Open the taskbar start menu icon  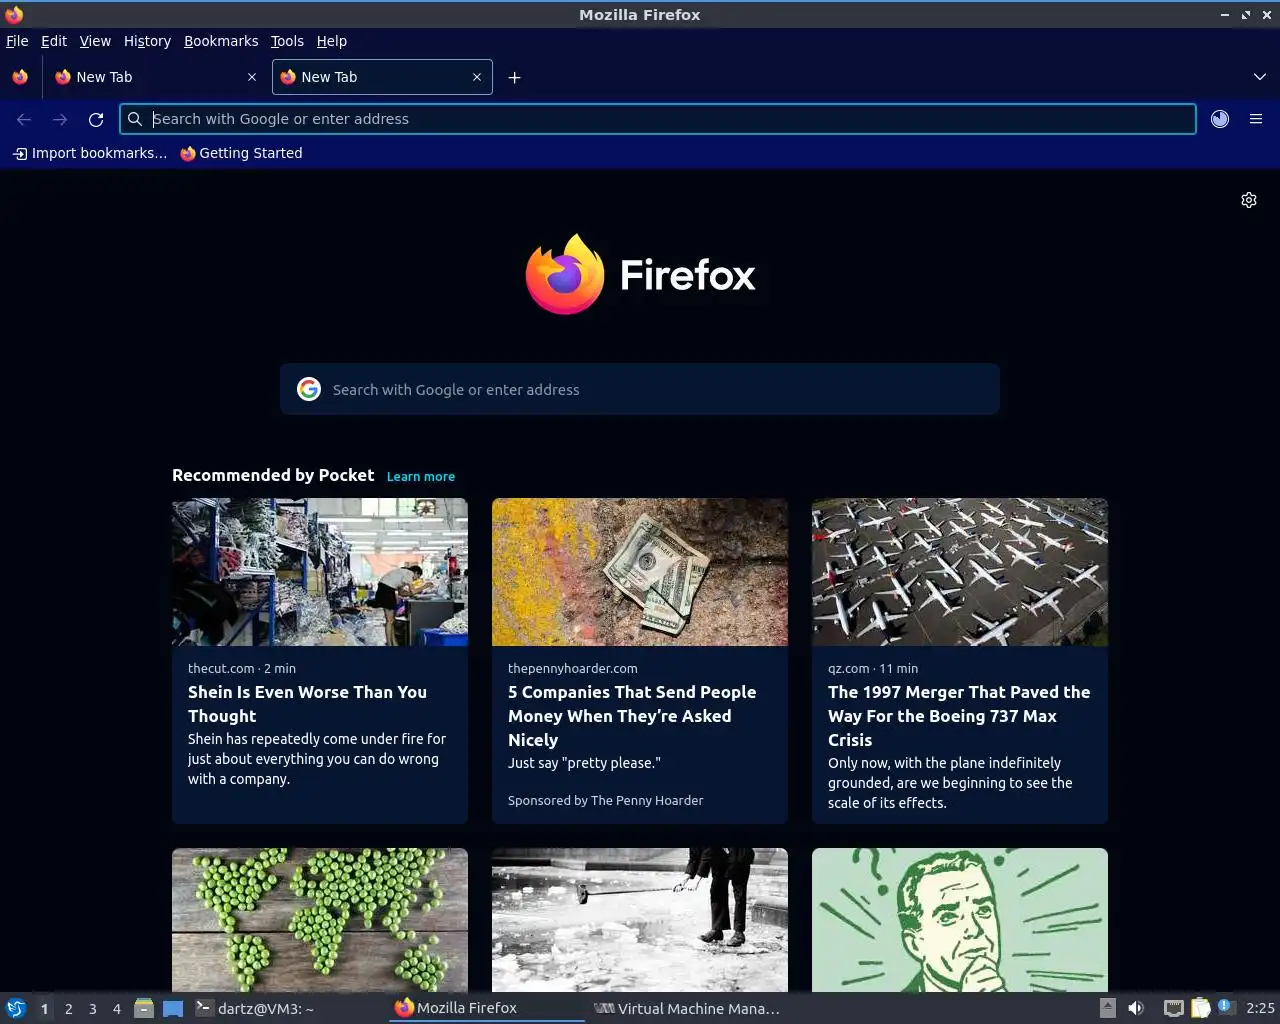pyautogui.click(x=15, y=1008)
